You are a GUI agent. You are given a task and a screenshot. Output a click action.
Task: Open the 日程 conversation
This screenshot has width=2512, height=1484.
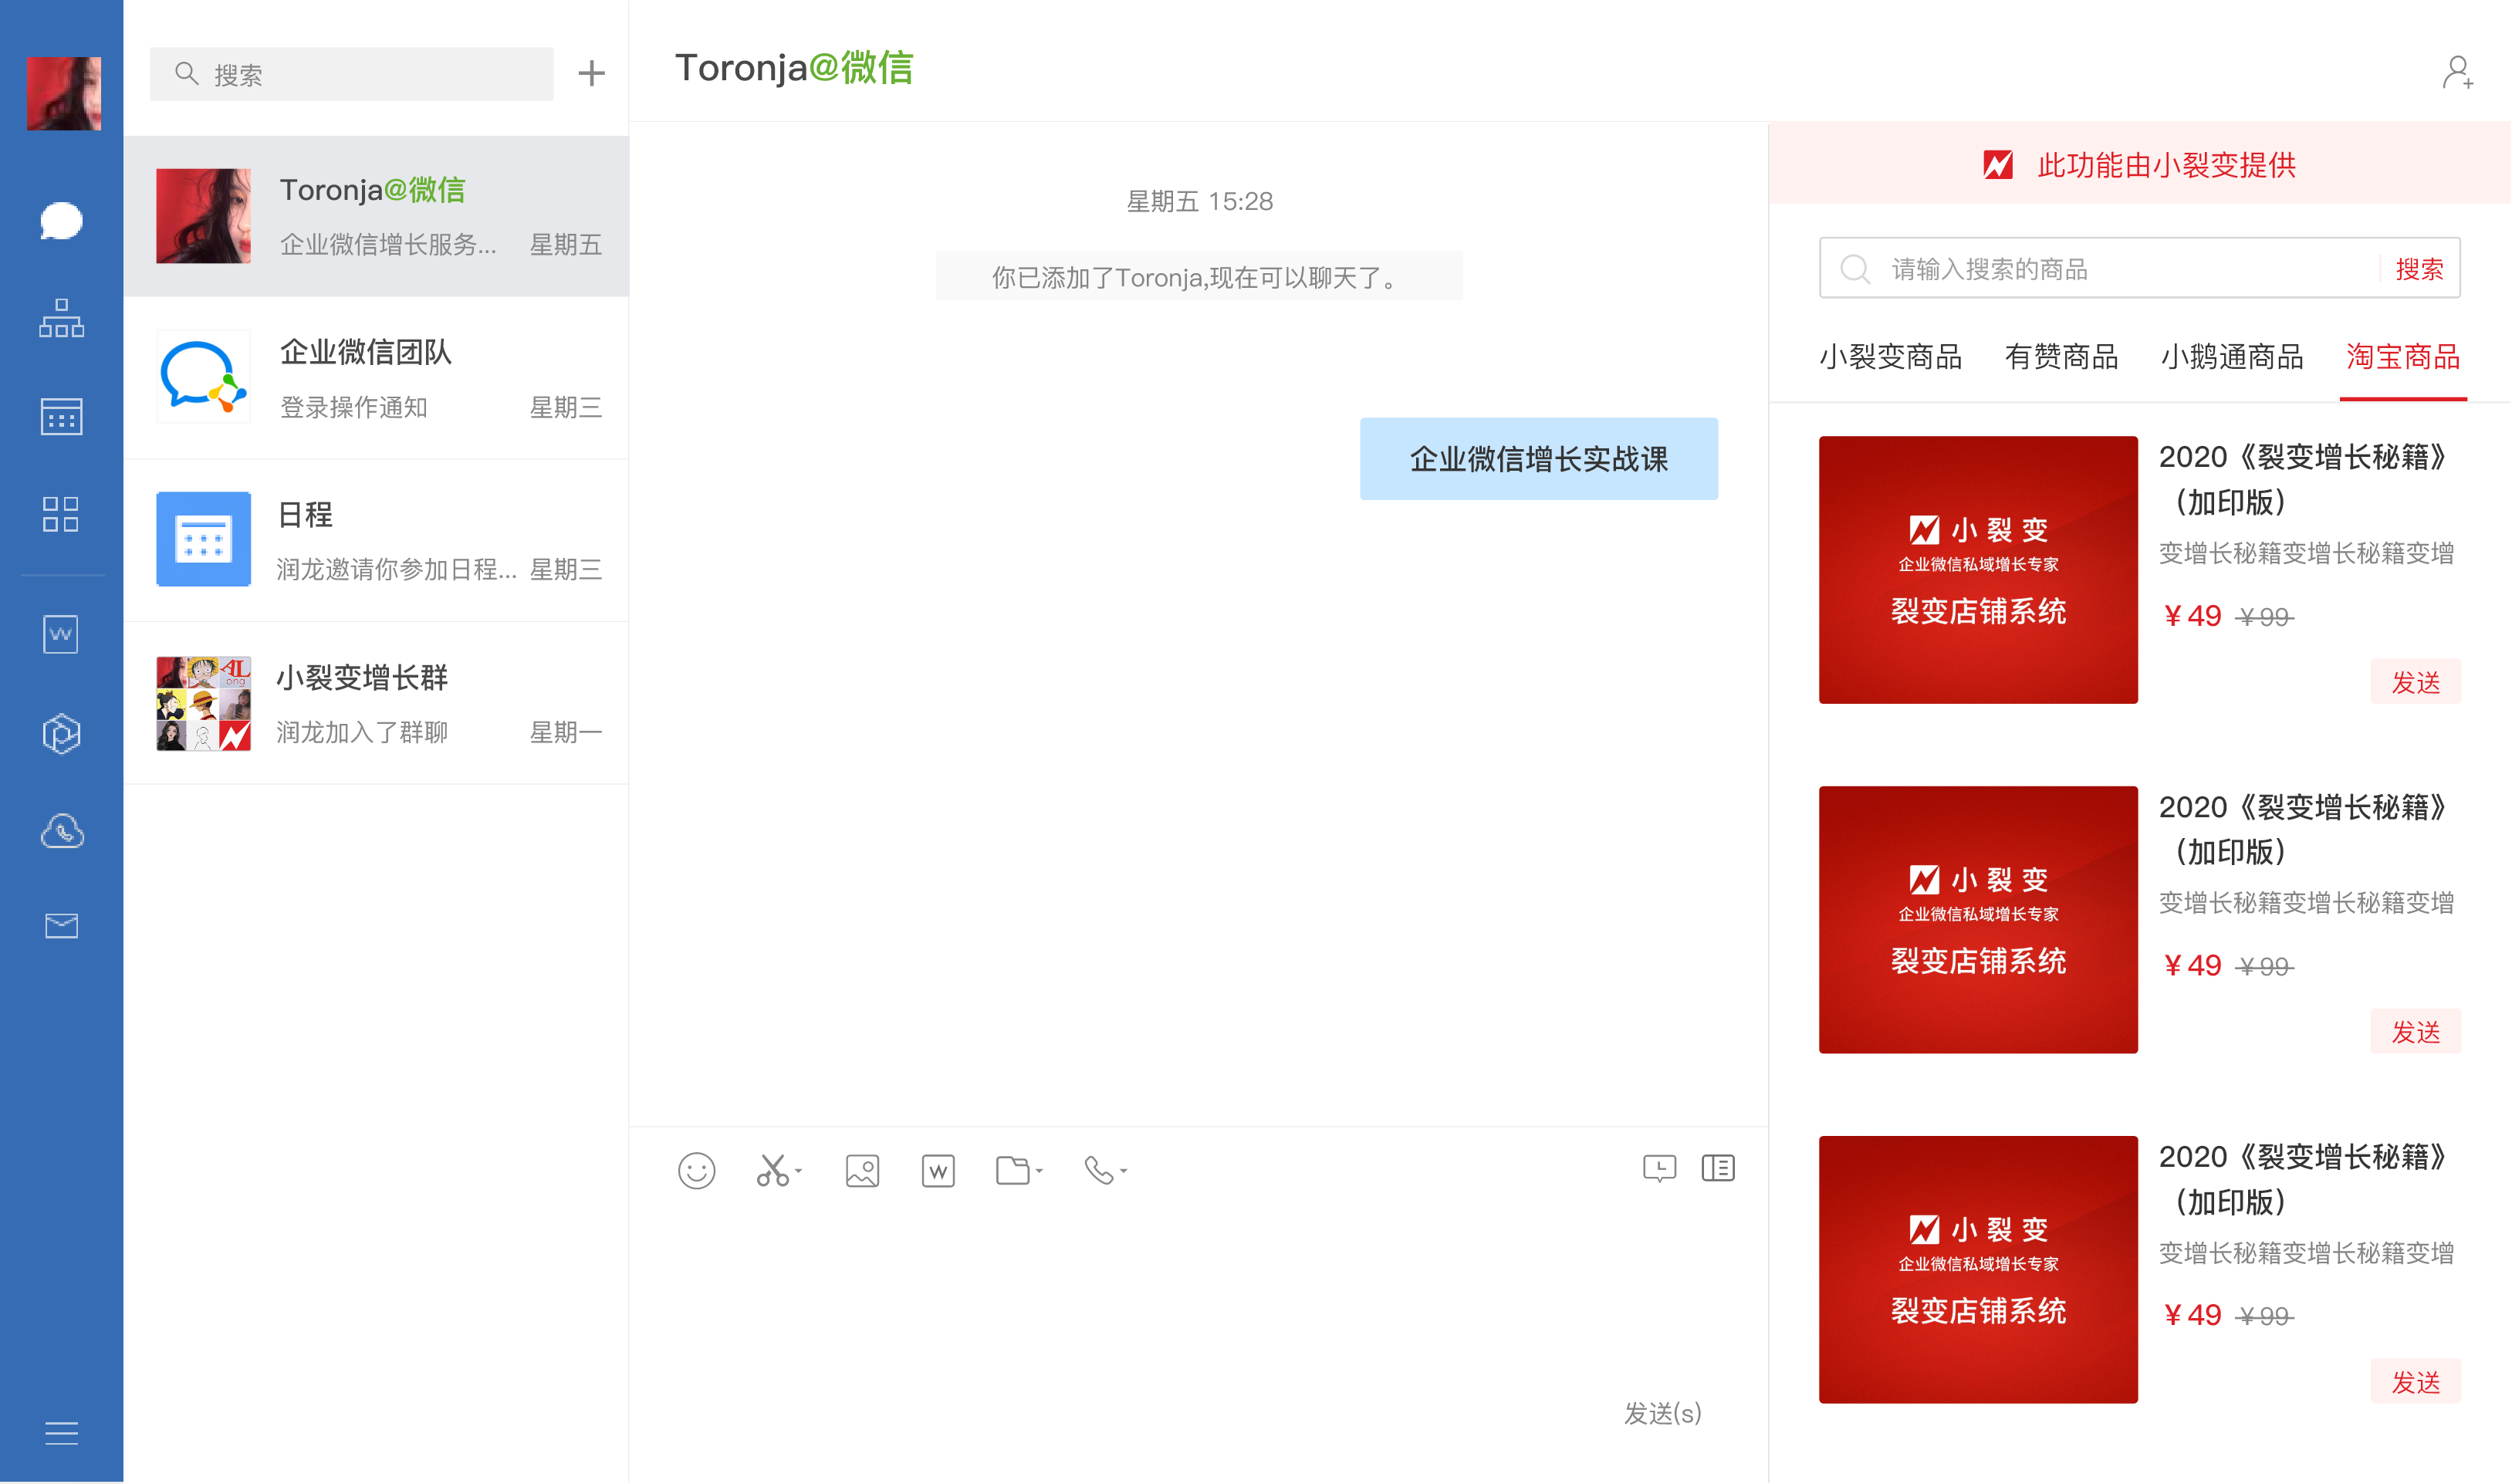click(376, 541)
